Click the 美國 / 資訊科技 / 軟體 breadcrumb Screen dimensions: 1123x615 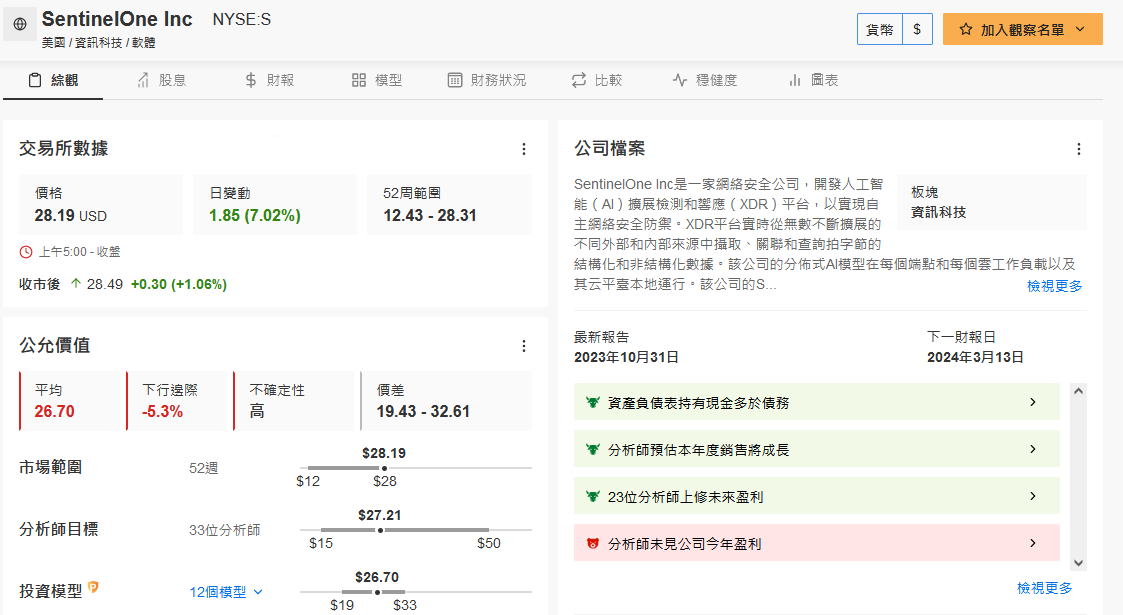coord(98,43)
